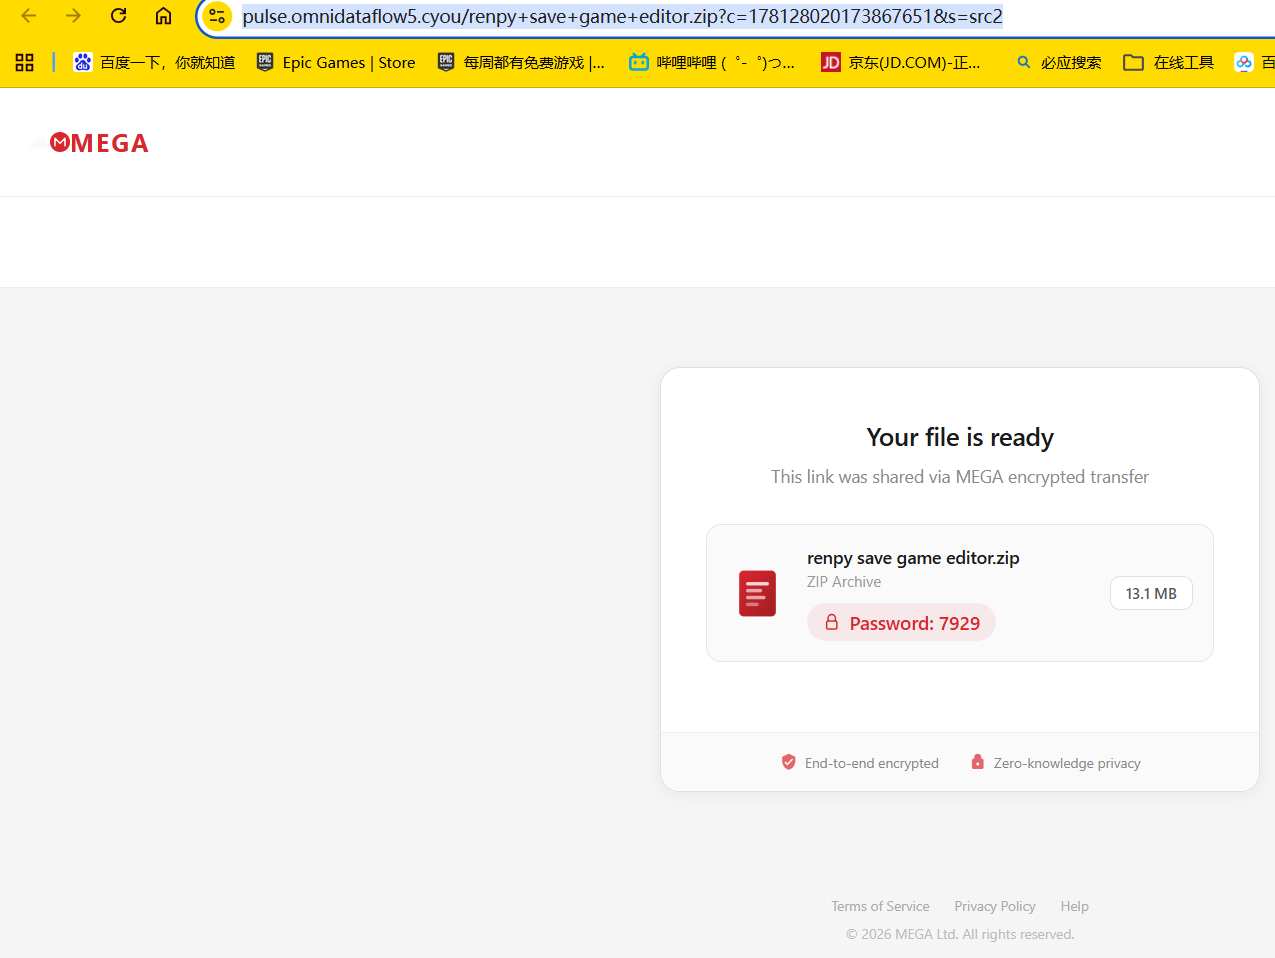Viewport: 1275px width, 958px height.
Task: Click the End-to-end encrypted text
Action: [x=872, y=763]
